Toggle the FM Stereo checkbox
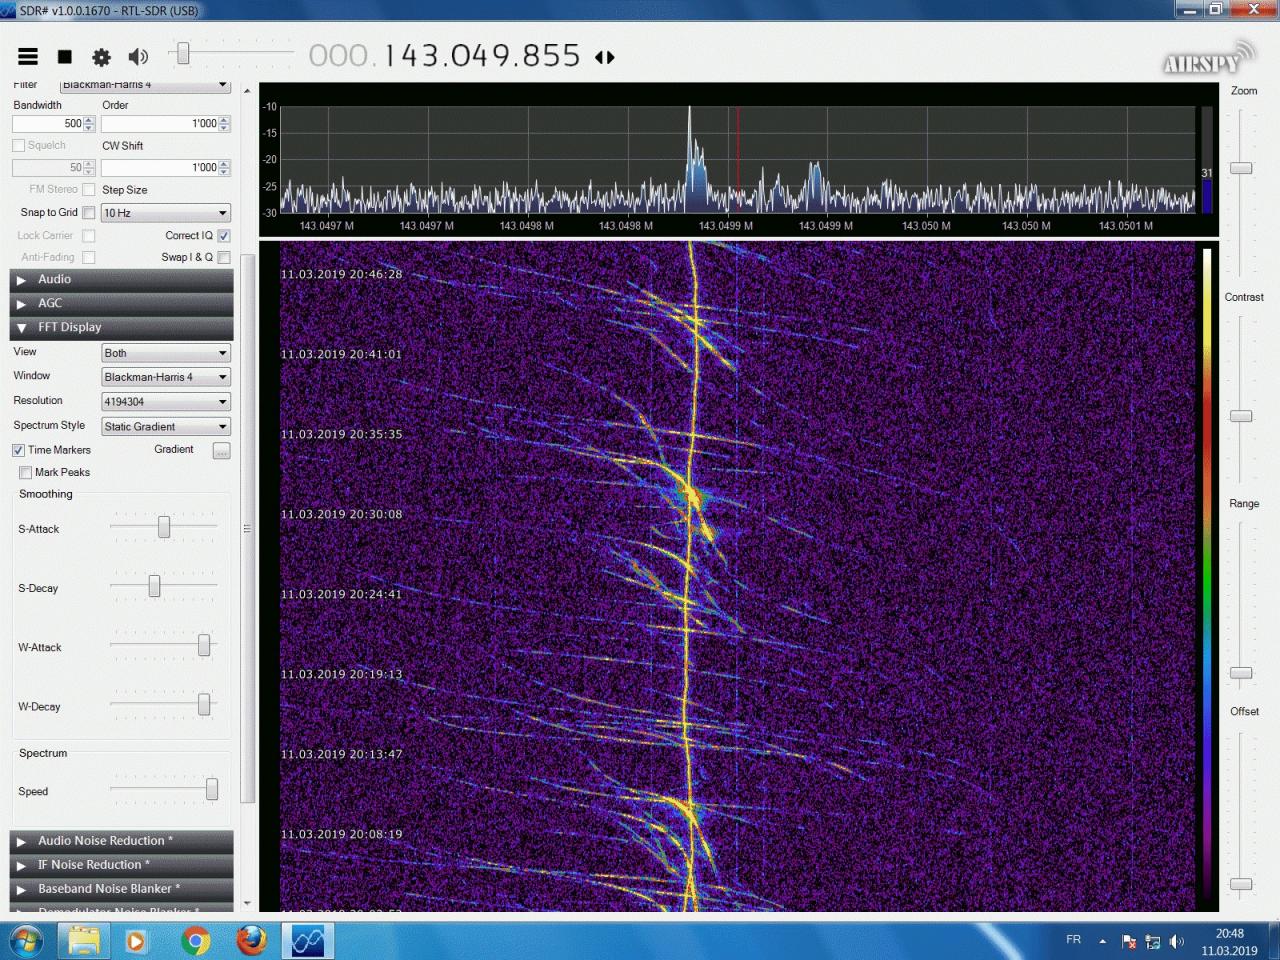 (89, 190)
